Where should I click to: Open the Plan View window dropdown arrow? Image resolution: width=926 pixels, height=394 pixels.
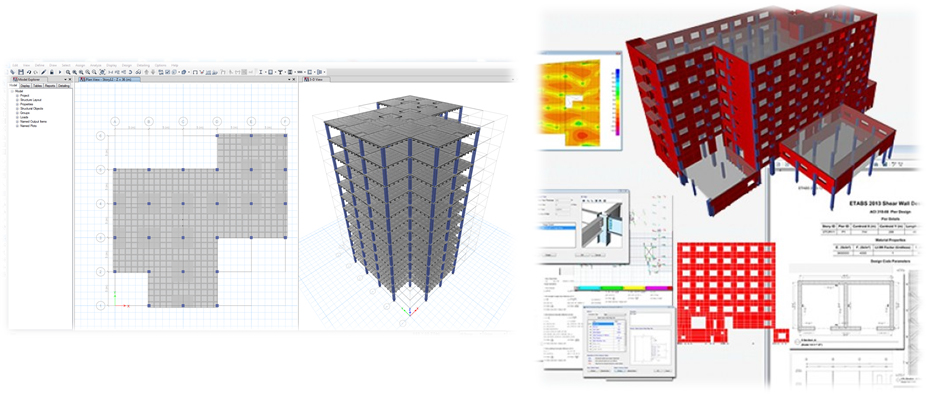(289, 79)
